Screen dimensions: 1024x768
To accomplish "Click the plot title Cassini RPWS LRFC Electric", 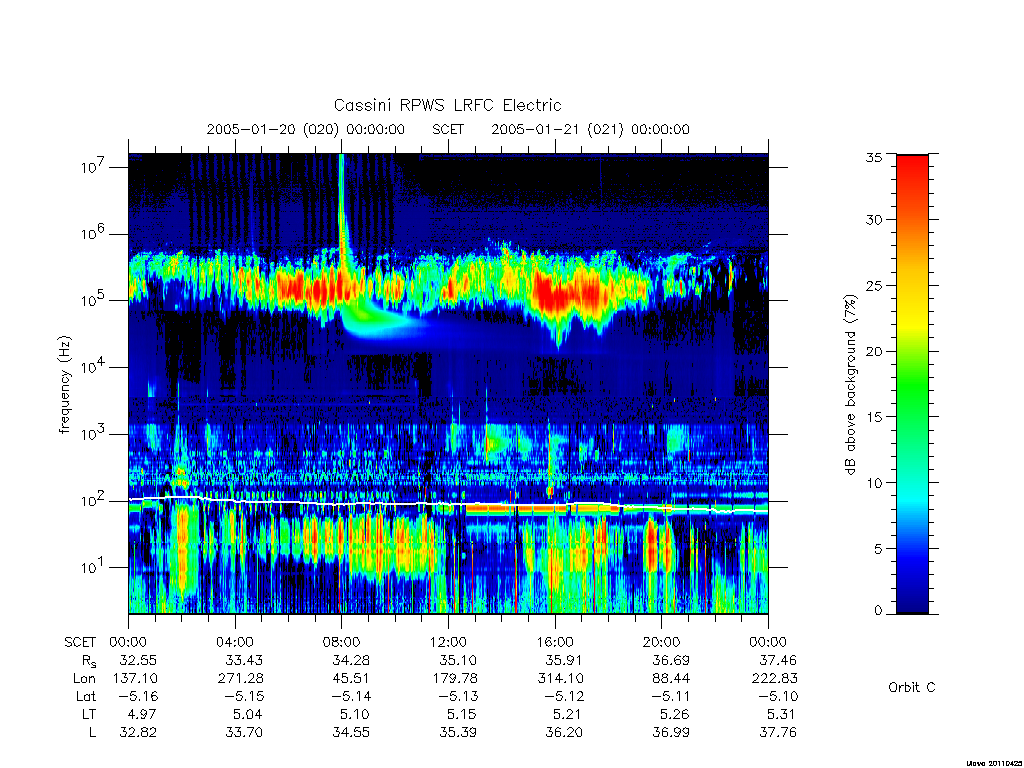I will coord(447,105).
